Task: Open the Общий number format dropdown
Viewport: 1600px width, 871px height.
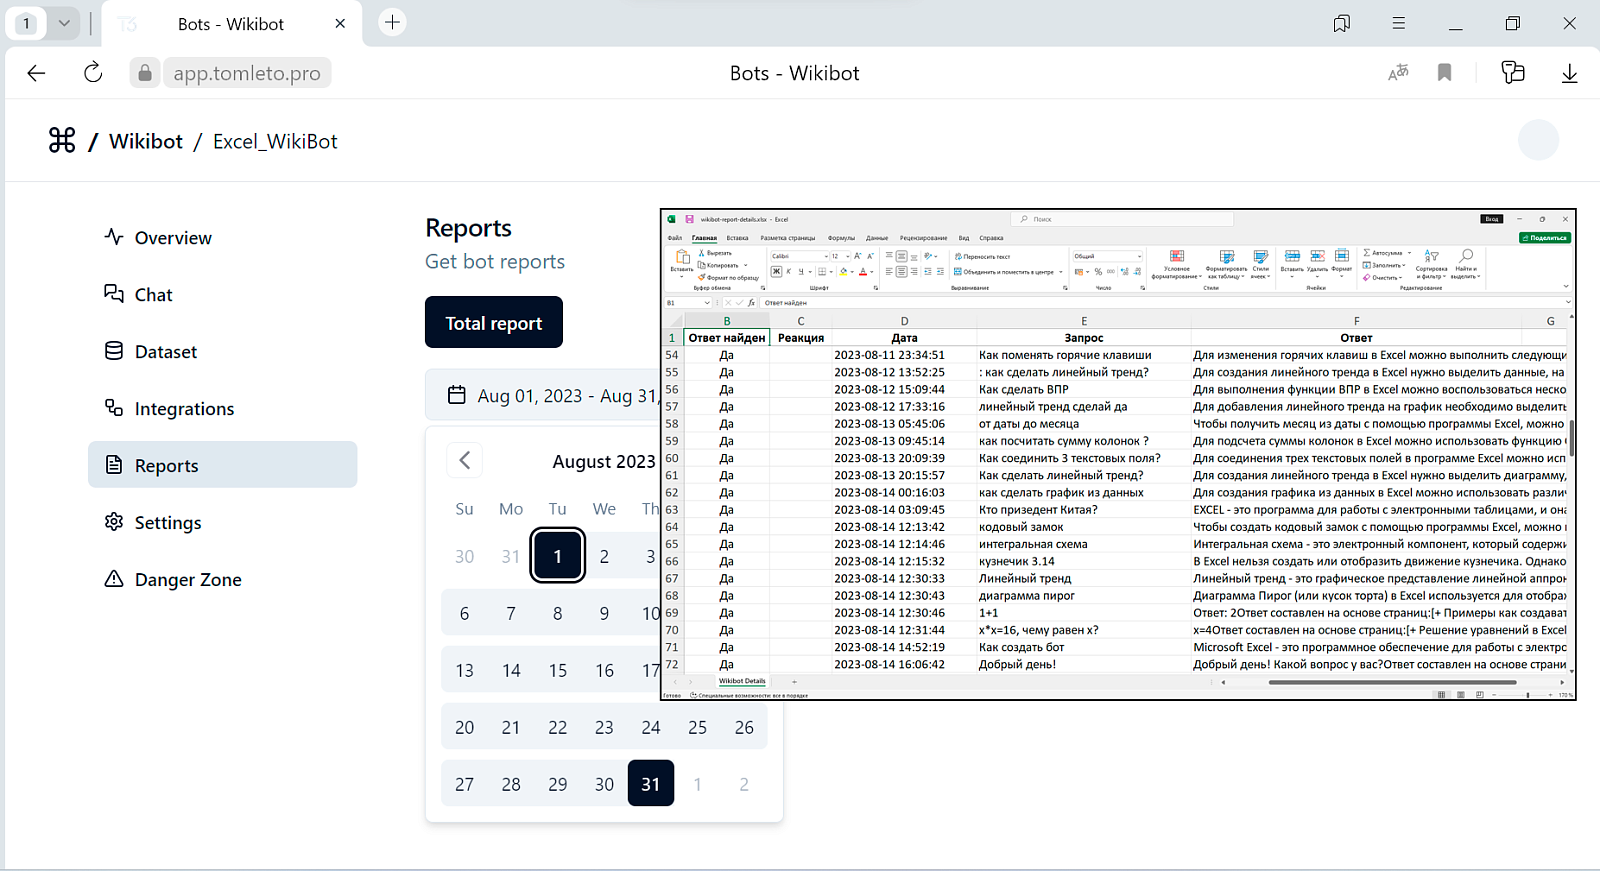Action: click(x=1107, y=256)
